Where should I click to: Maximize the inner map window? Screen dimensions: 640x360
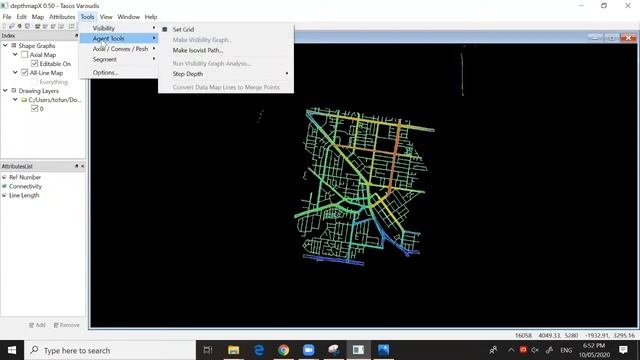tap(612, 38)
